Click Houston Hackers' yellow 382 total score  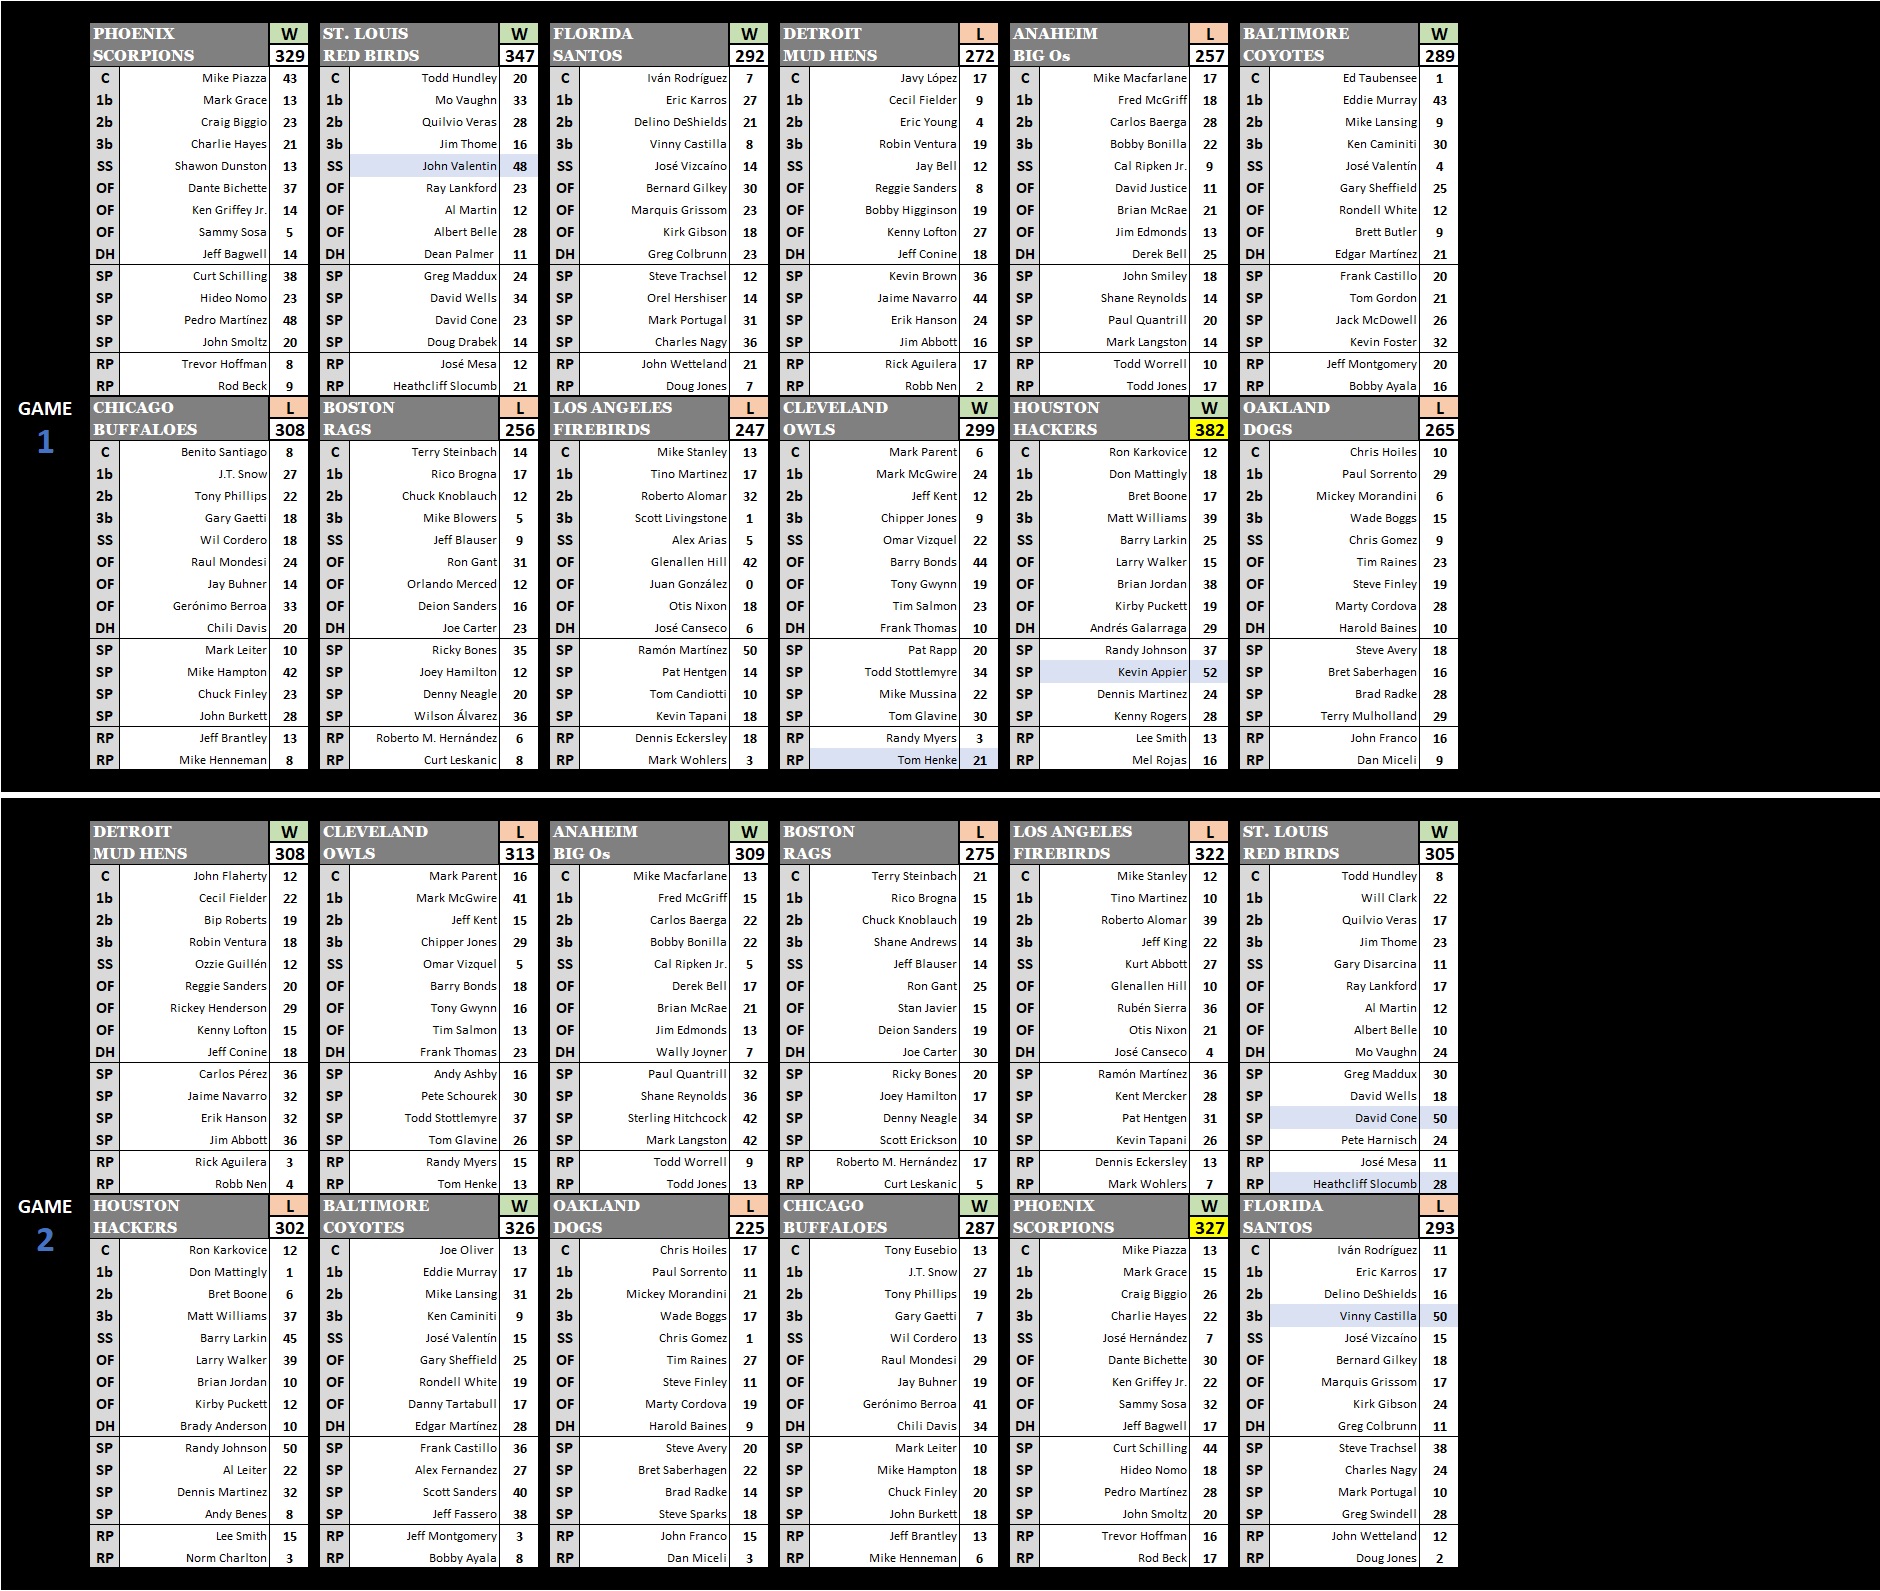[1209, 430]
